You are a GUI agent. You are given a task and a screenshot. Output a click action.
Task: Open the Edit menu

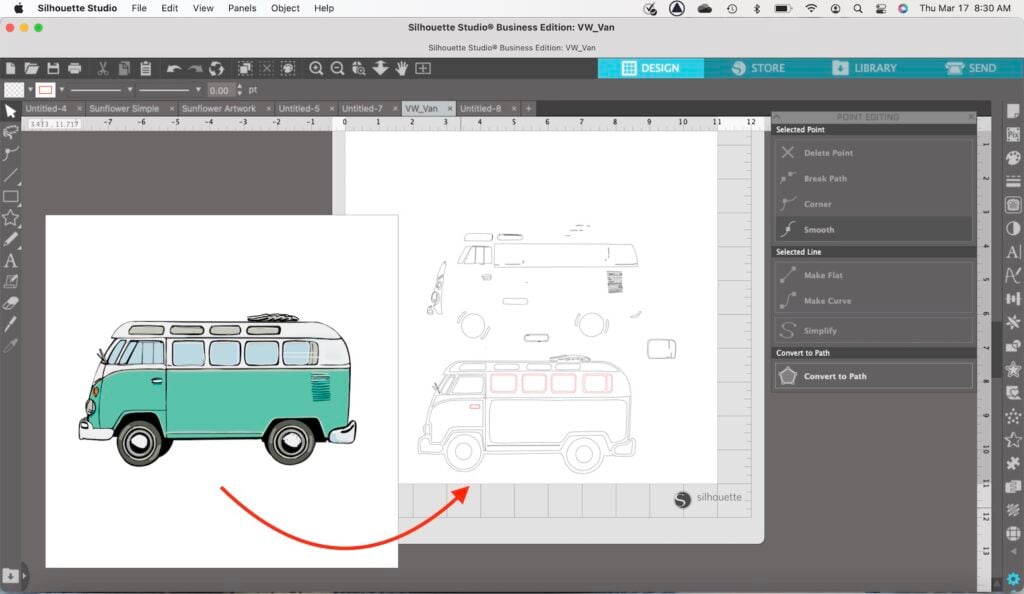170,8
